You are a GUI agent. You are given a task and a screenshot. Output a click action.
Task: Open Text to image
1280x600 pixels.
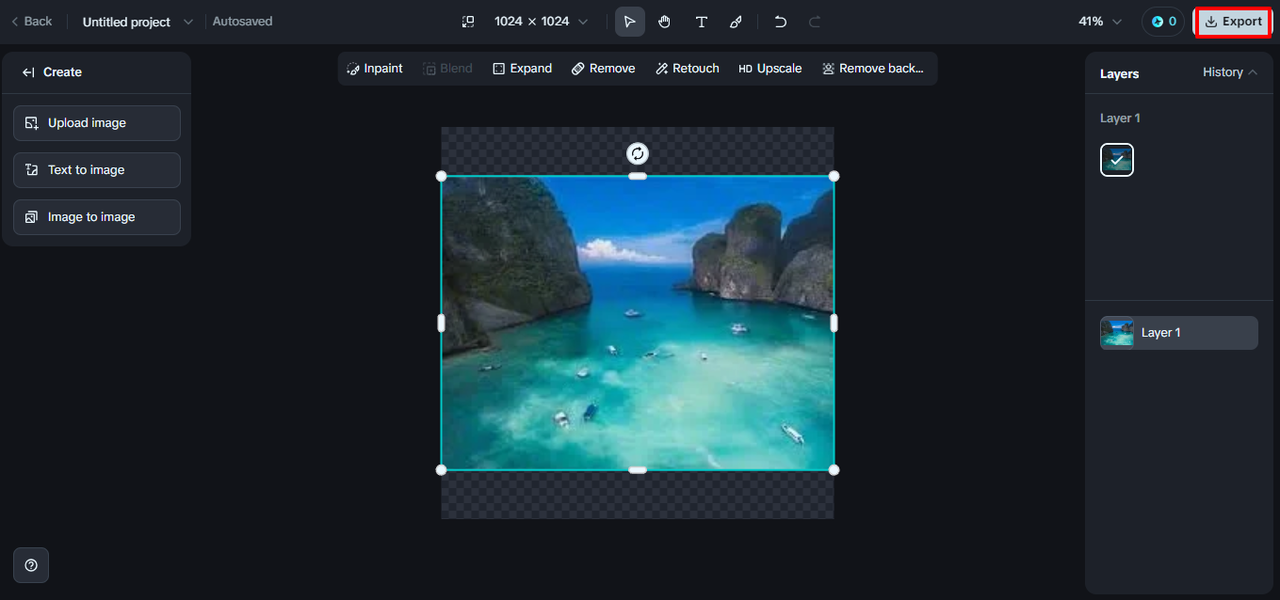tap(97, 170)
